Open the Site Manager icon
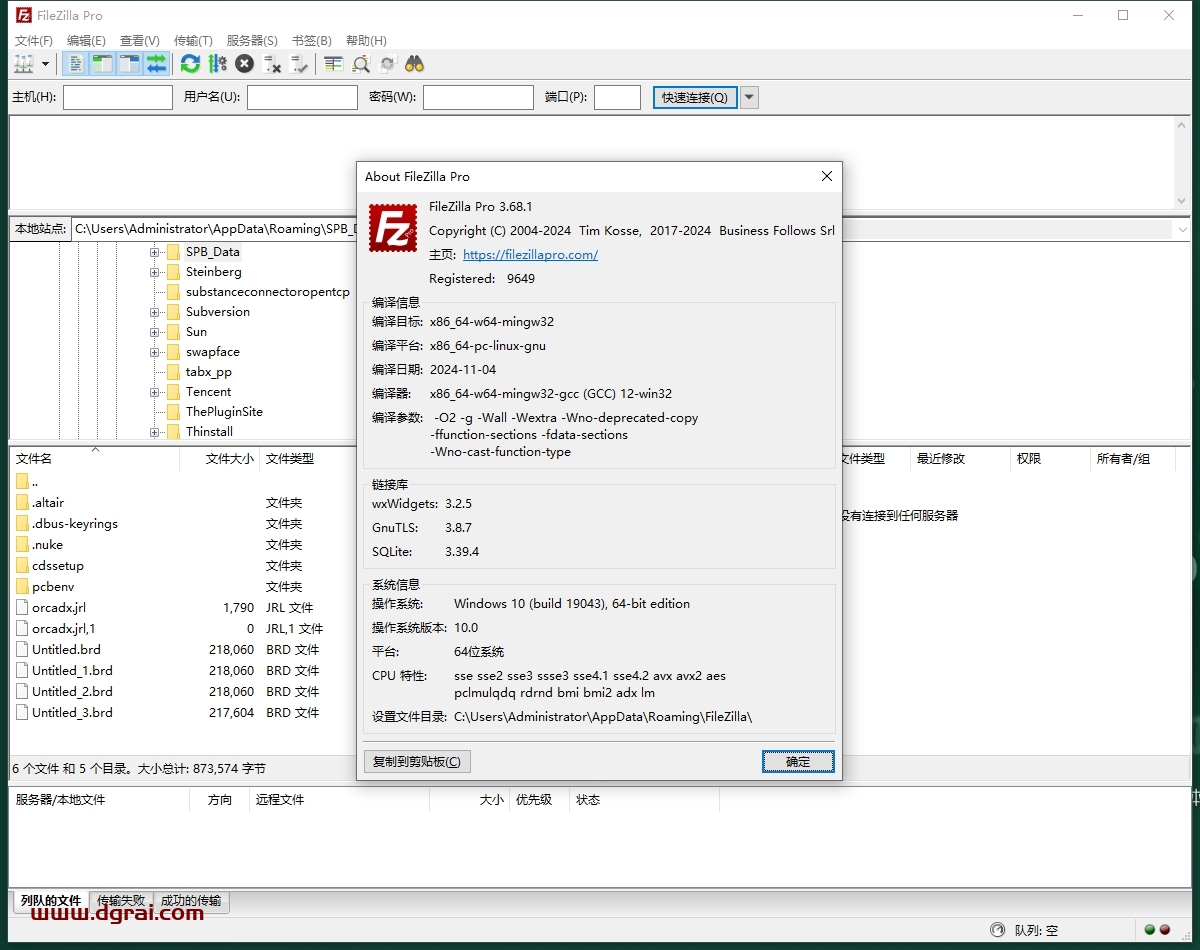Viewport: 1200px width, 950px height. (23, 64)
